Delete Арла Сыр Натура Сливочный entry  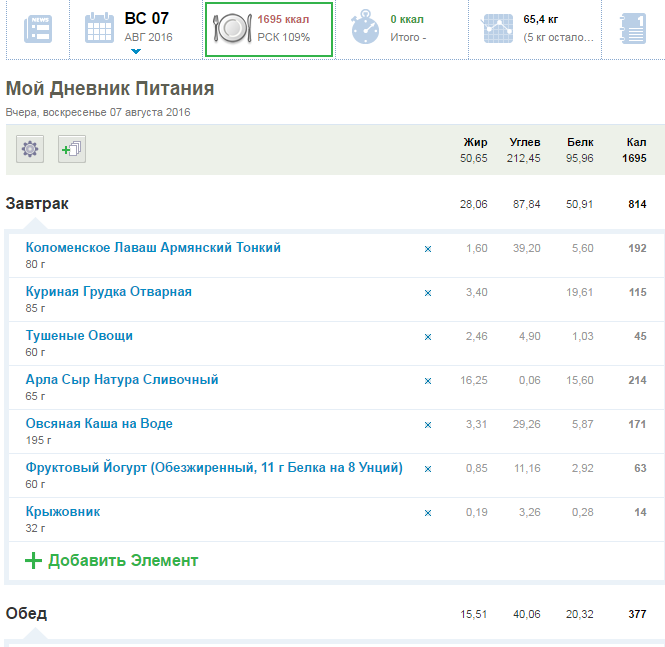[428, 381]
